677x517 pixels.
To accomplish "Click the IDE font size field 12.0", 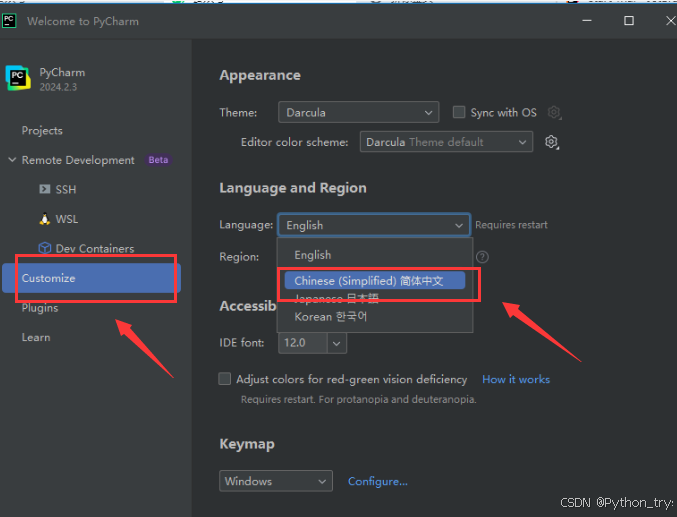I will click(x=303, y=343).
